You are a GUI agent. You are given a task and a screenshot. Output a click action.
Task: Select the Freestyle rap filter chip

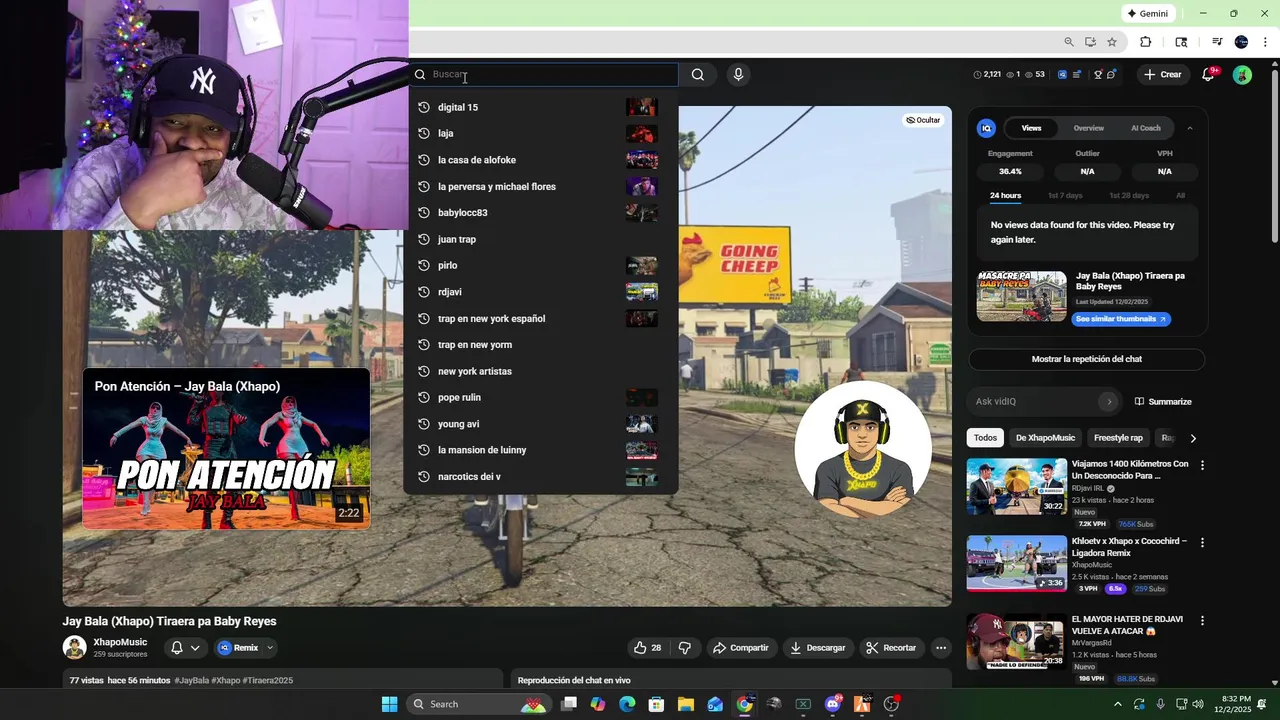1118,438
